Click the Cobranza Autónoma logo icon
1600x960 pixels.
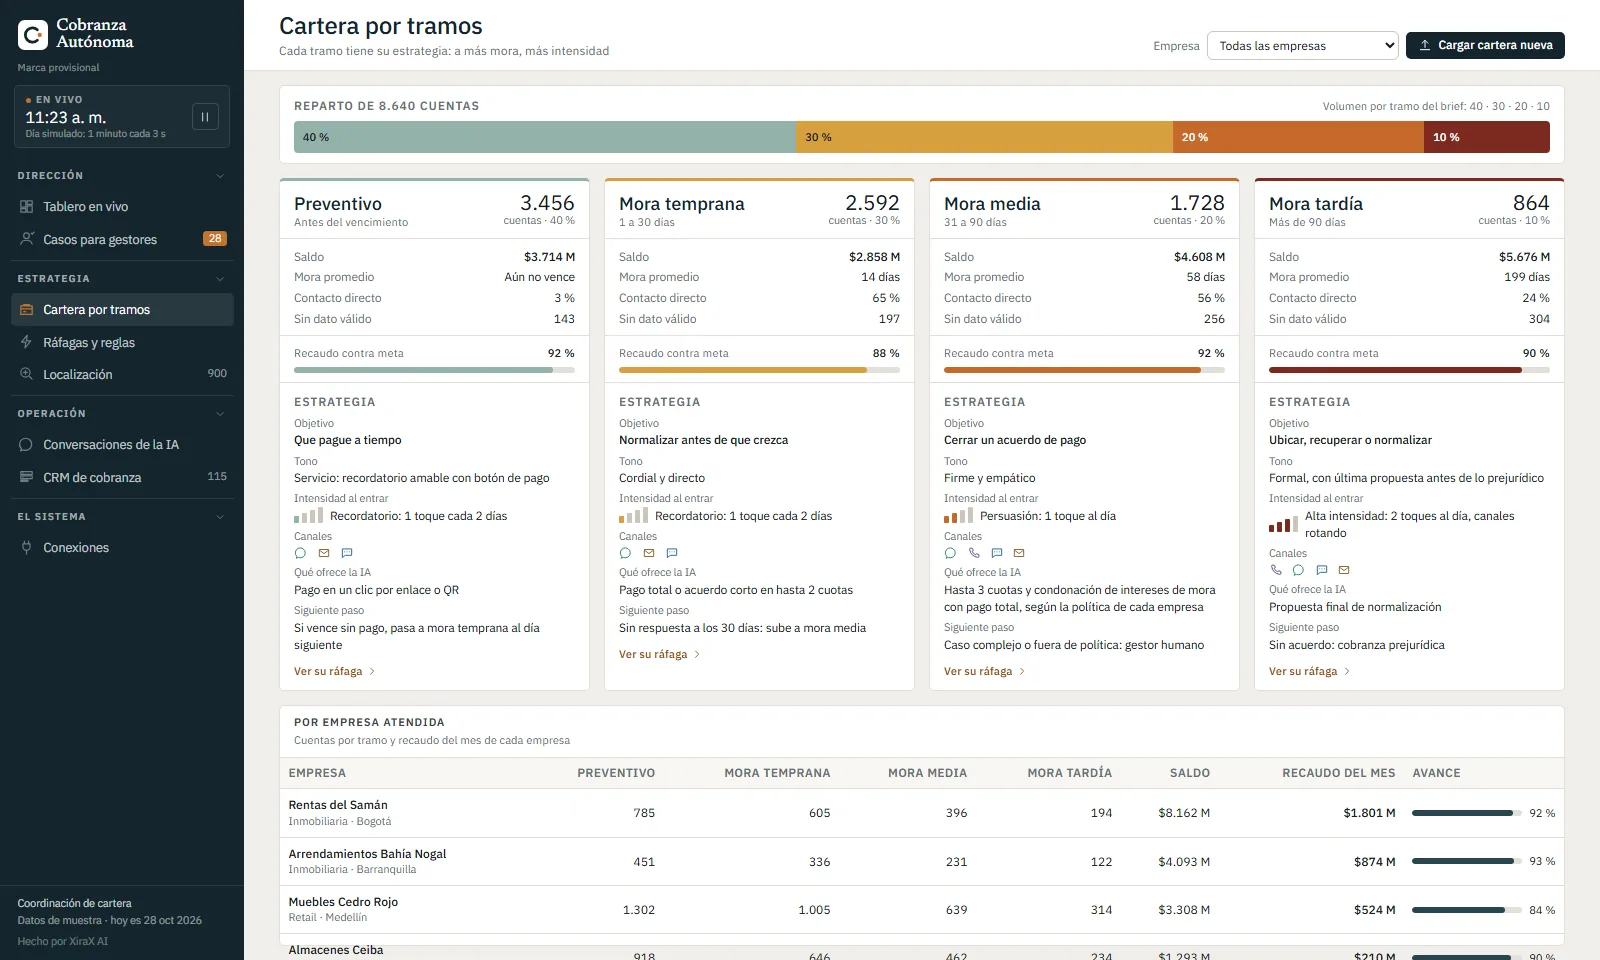32,35
